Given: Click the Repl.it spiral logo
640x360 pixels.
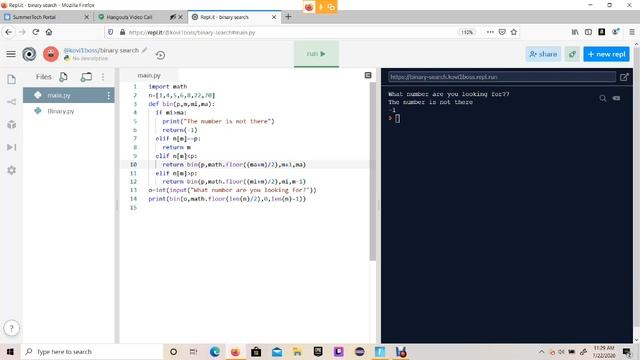Looking at the screenshot, I should (29, 54).
